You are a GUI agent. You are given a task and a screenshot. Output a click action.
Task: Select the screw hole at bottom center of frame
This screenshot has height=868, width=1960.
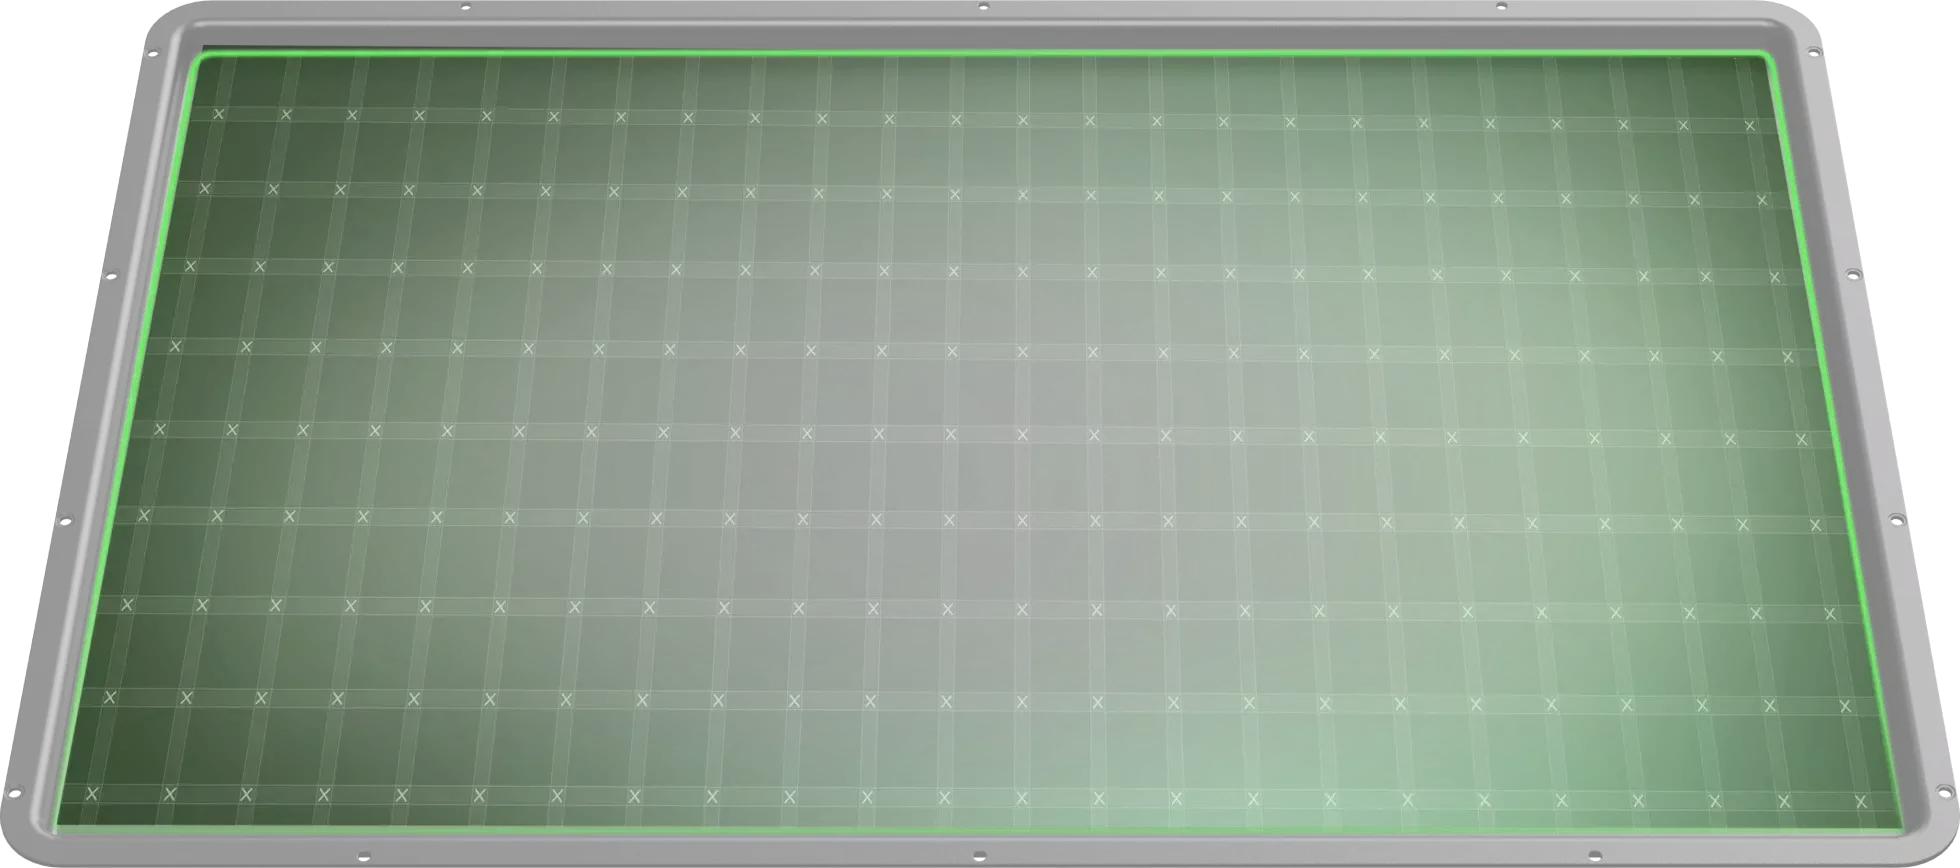977,857
